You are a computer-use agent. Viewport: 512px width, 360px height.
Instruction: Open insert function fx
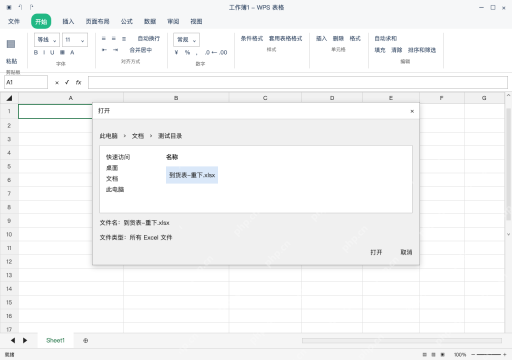pos(78,82)
